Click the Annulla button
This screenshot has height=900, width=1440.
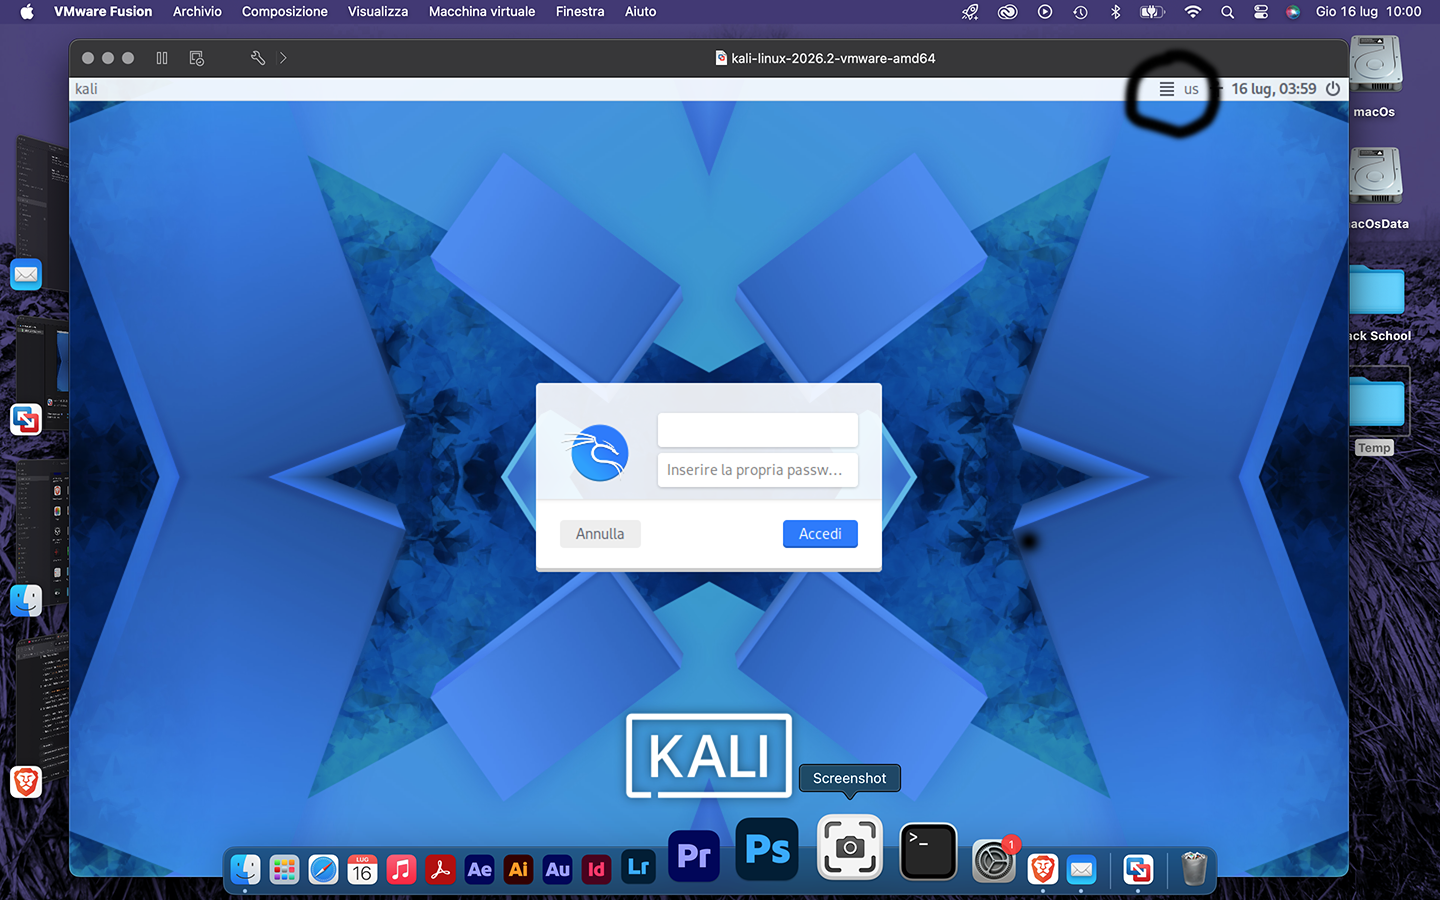600,534
